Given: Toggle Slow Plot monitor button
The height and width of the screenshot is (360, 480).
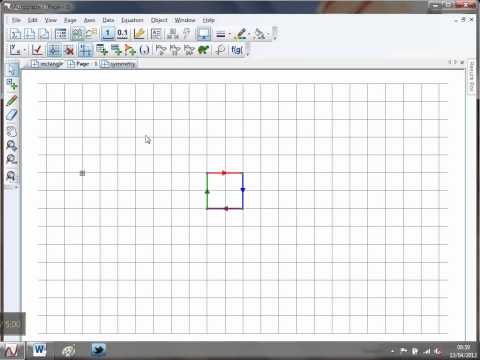Looking at the screenshot, I should point(203,34).
